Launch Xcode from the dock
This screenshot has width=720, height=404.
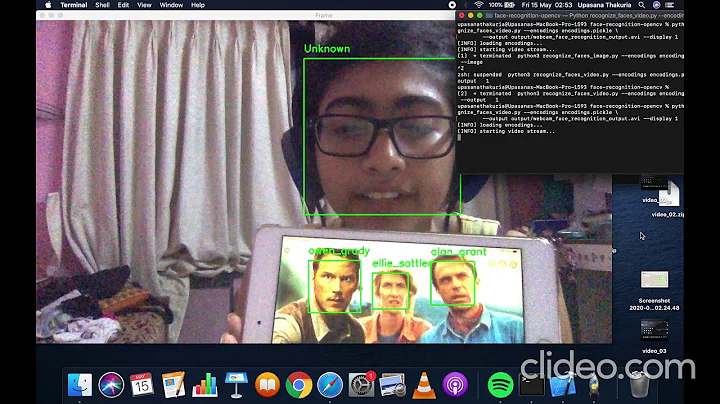(x=562, y=385)
